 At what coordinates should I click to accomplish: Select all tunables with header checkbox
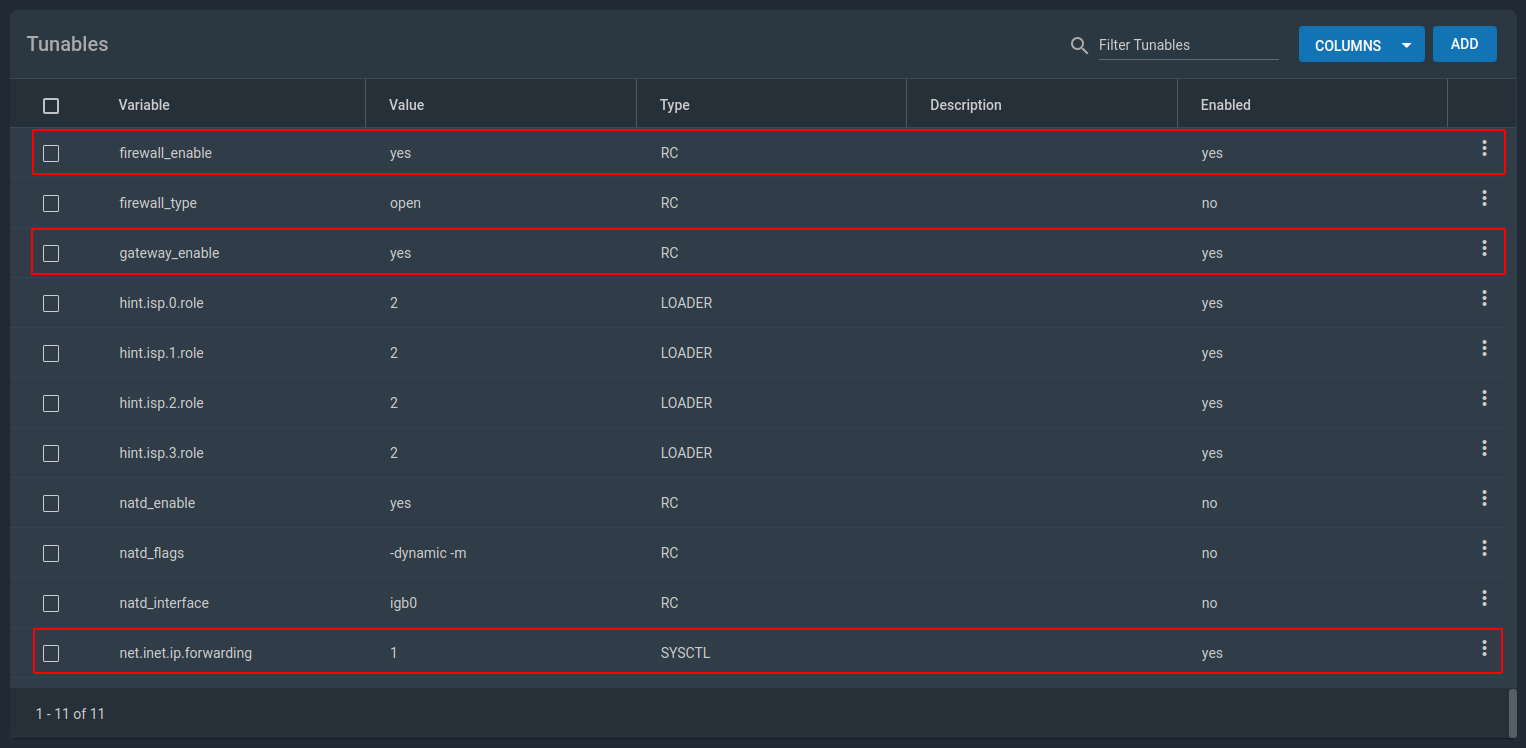[x=51, y=105]
